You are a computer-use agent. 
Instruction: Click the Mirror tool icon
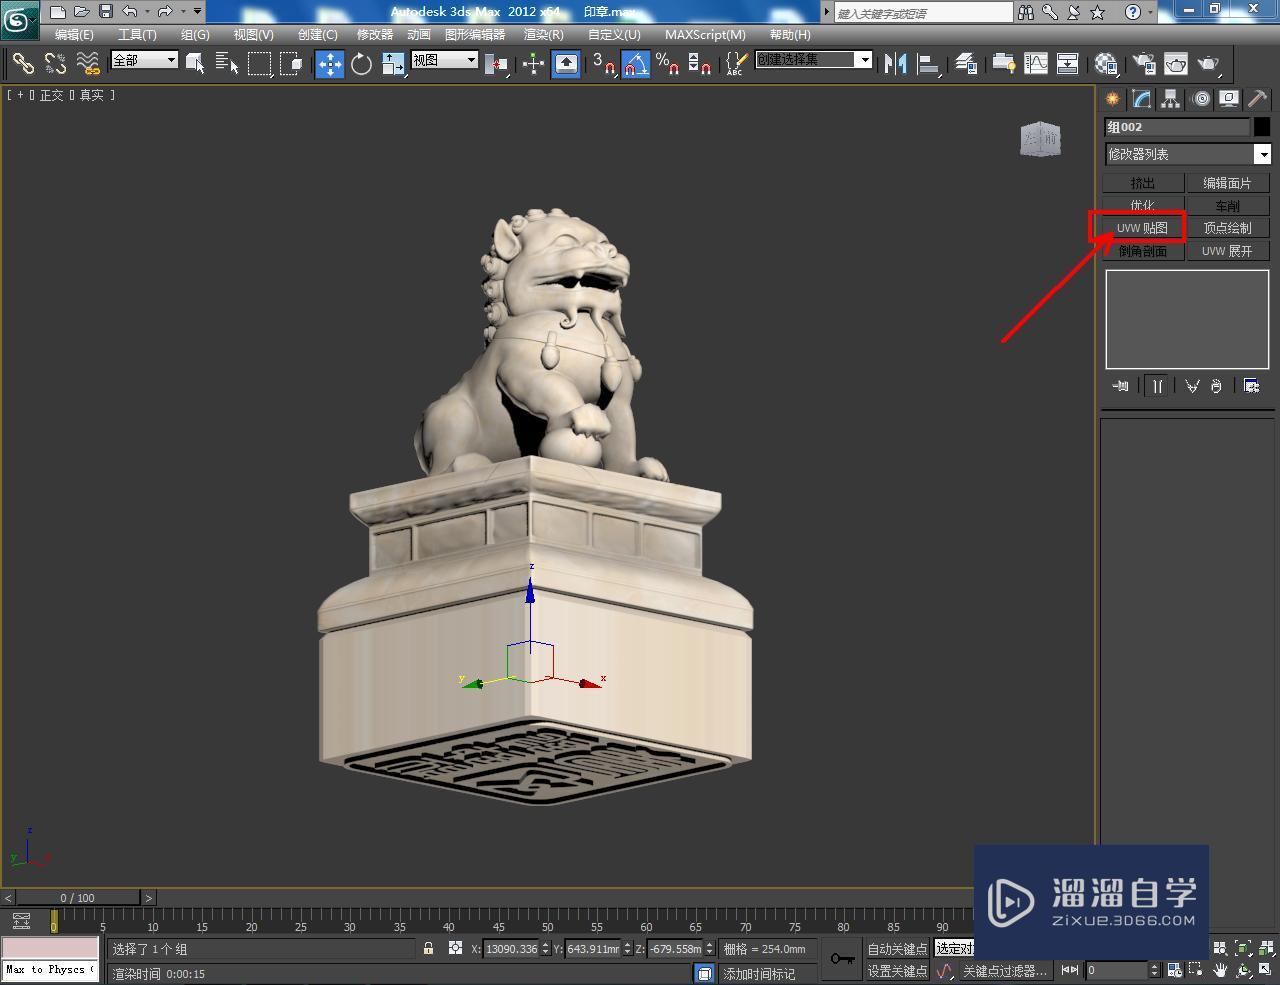[x=896, y=64]
